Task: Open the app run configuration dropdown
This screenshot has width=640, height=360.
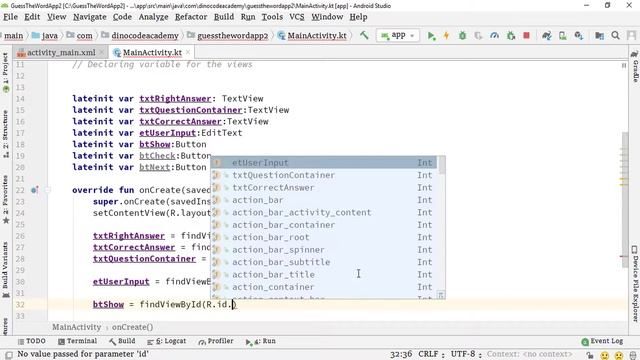Action: pyautogui.click(x=397, y=36)
